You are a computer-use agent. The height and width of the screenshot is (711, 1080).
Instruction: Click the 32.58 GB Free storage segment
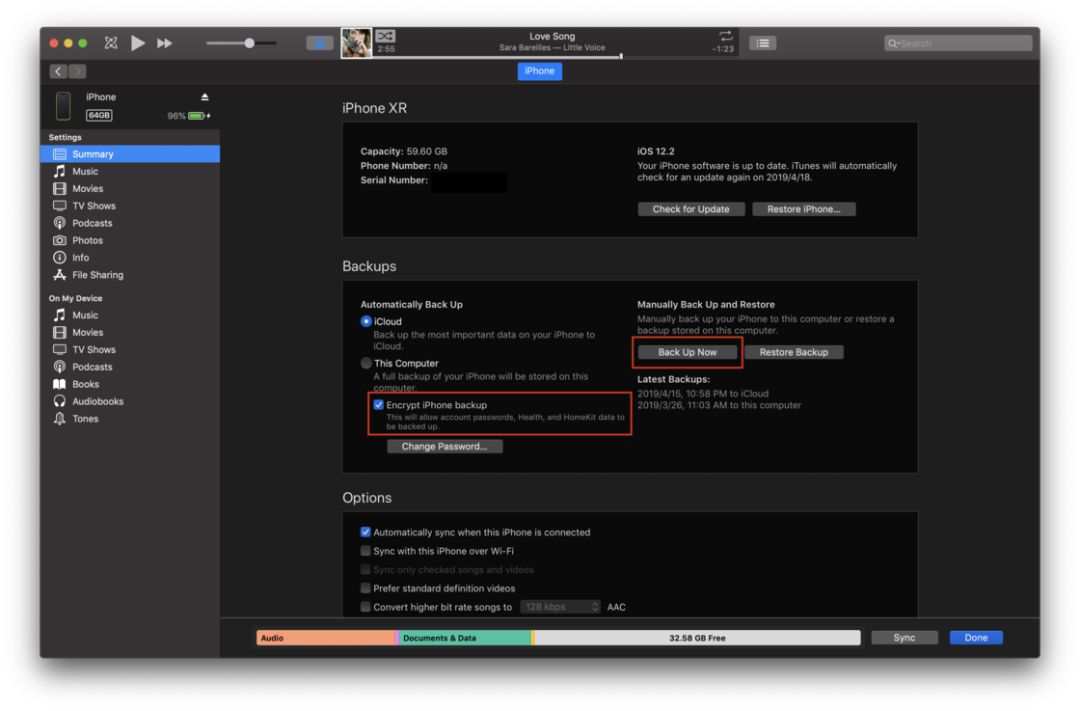click(x=697, y=638)
